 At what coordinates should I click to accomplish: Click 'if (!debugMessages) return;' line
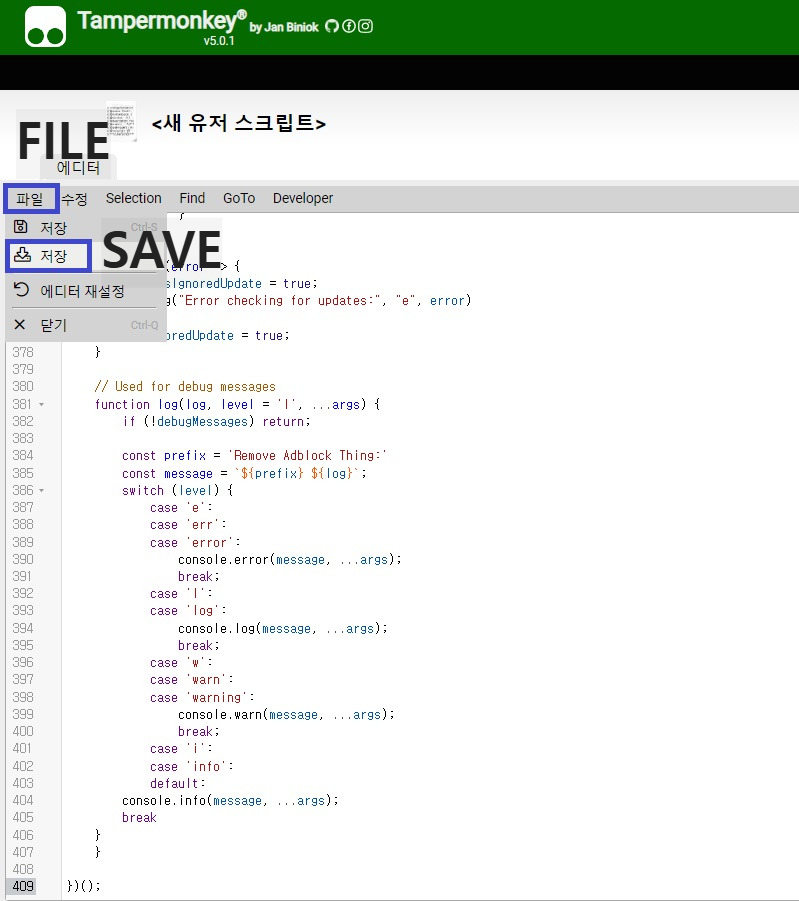pos(216,422)
